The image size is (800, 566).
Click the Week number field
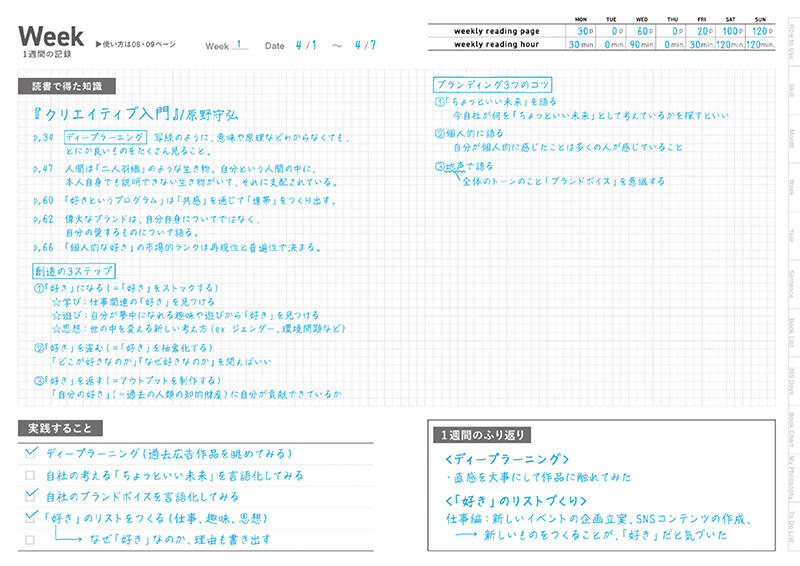239,45
